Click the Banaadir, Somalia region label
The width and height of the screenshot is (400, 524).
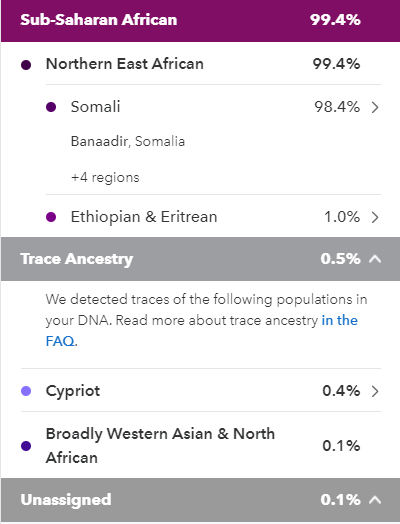point(128,141)
